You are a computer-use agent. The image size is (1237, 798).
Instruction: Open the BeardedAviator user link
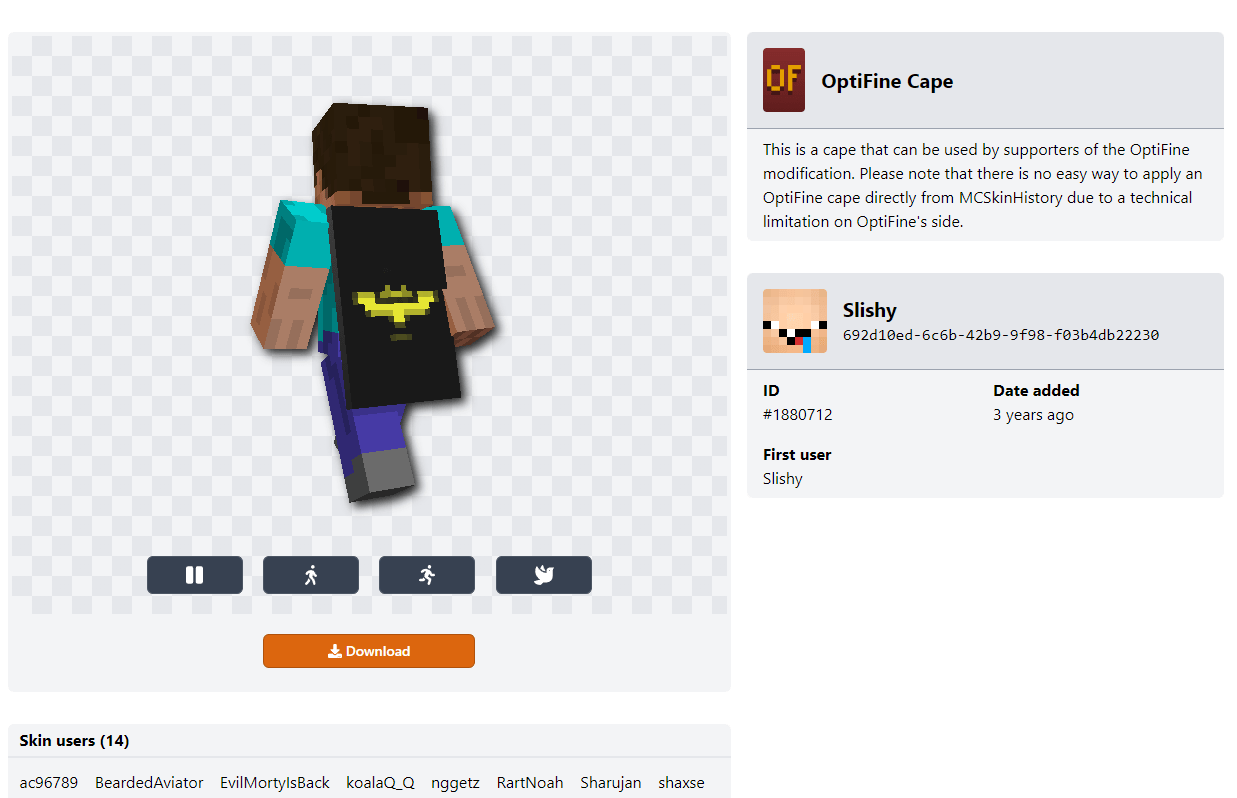coord(148,782)
